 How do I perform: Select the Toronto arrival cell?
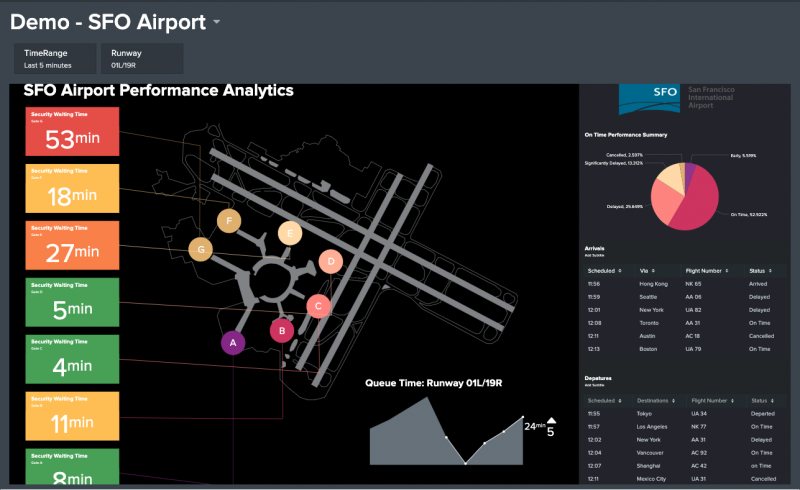(649, 323)
